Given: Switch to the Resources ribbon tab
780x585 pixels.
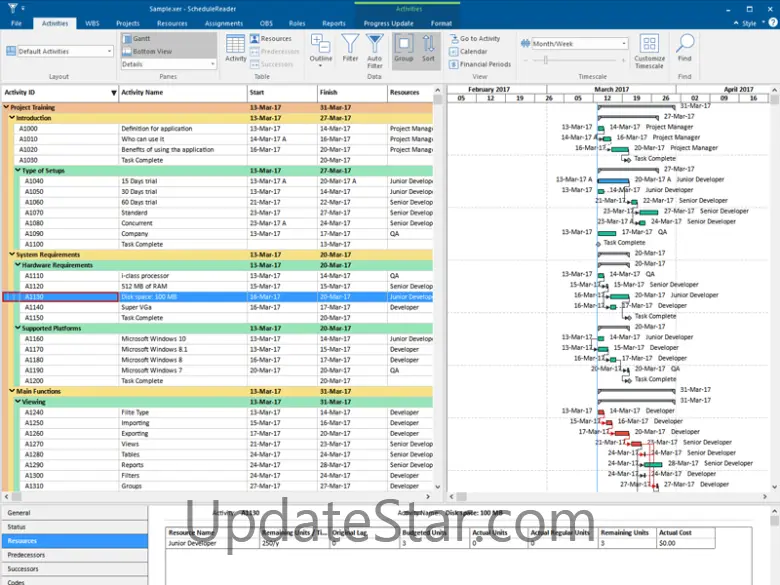Looking at the screenshot, I should pos(172,23).
